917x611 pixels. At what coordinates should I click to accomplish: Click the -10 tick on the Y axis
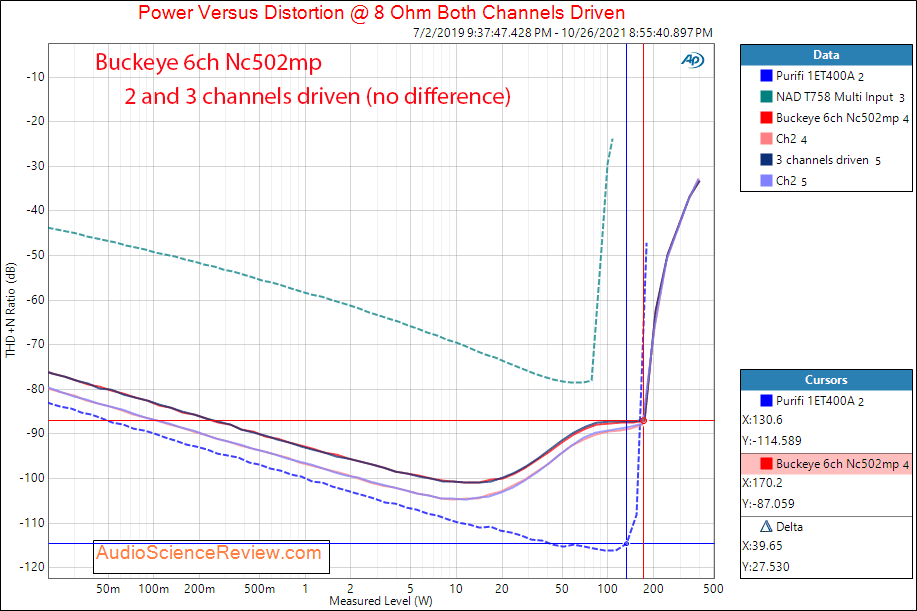35,77
